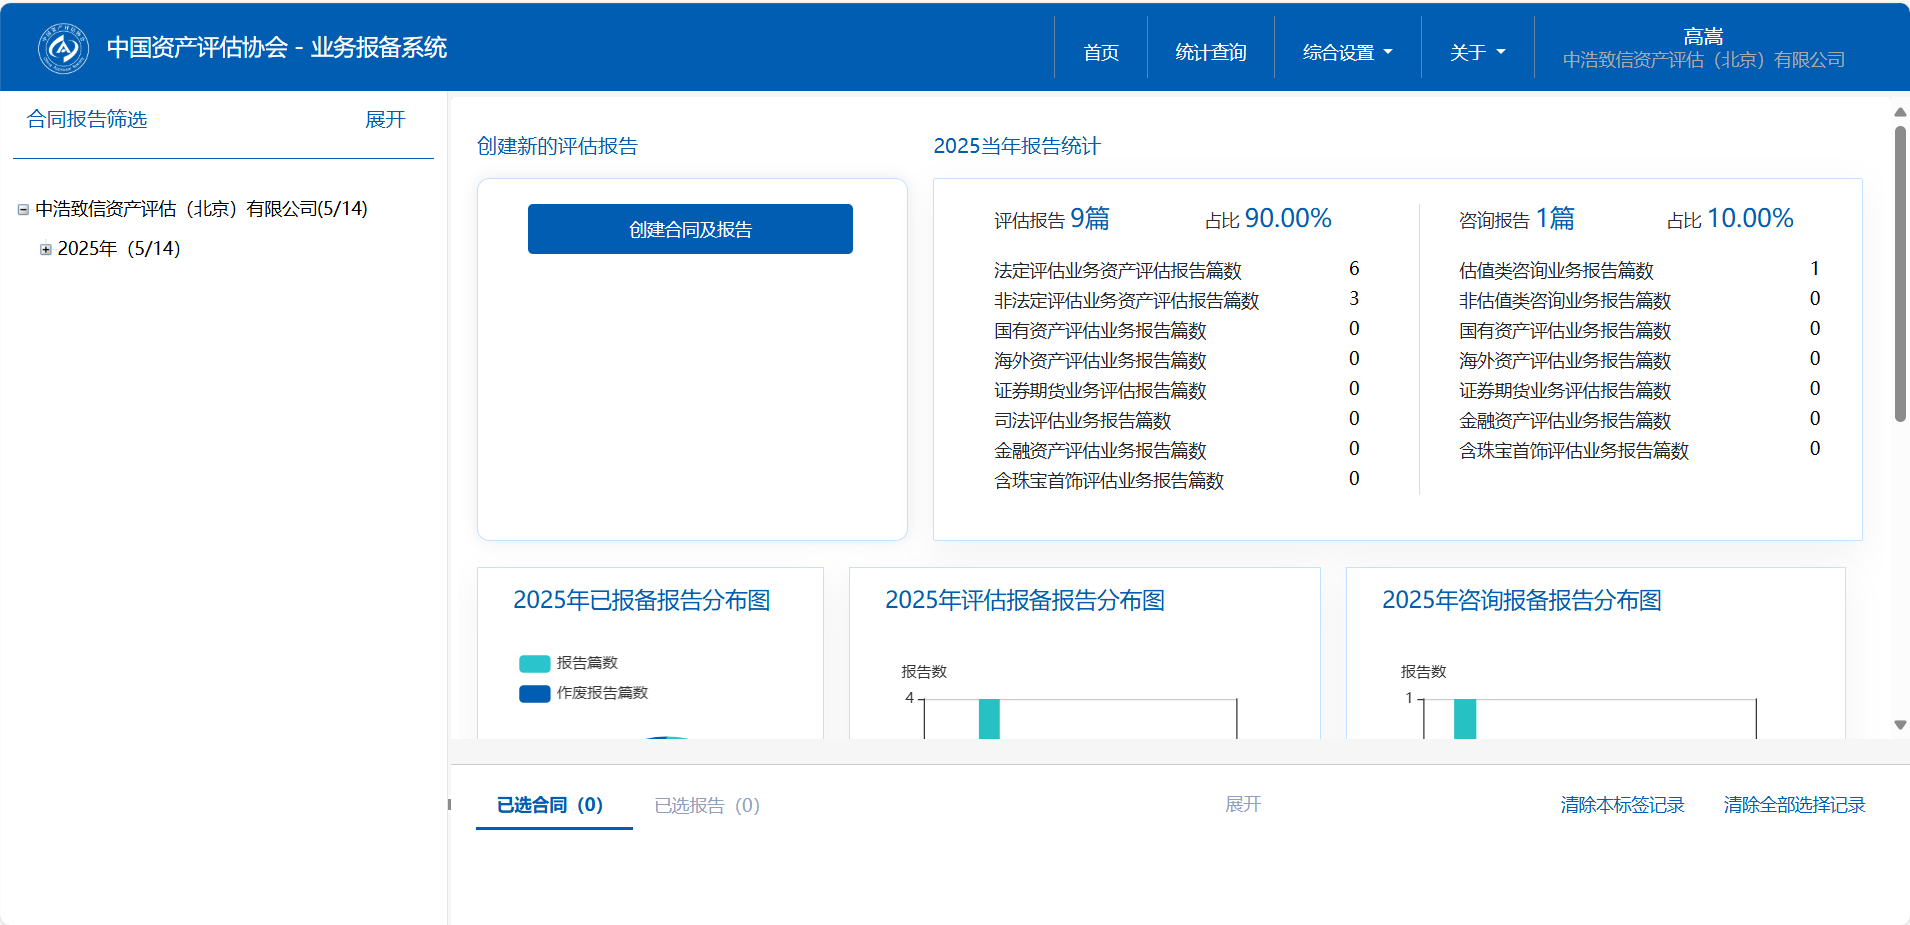Click the teal bar in 评估报备 chart
The image size is (1910, 925).
pos(989,719)
